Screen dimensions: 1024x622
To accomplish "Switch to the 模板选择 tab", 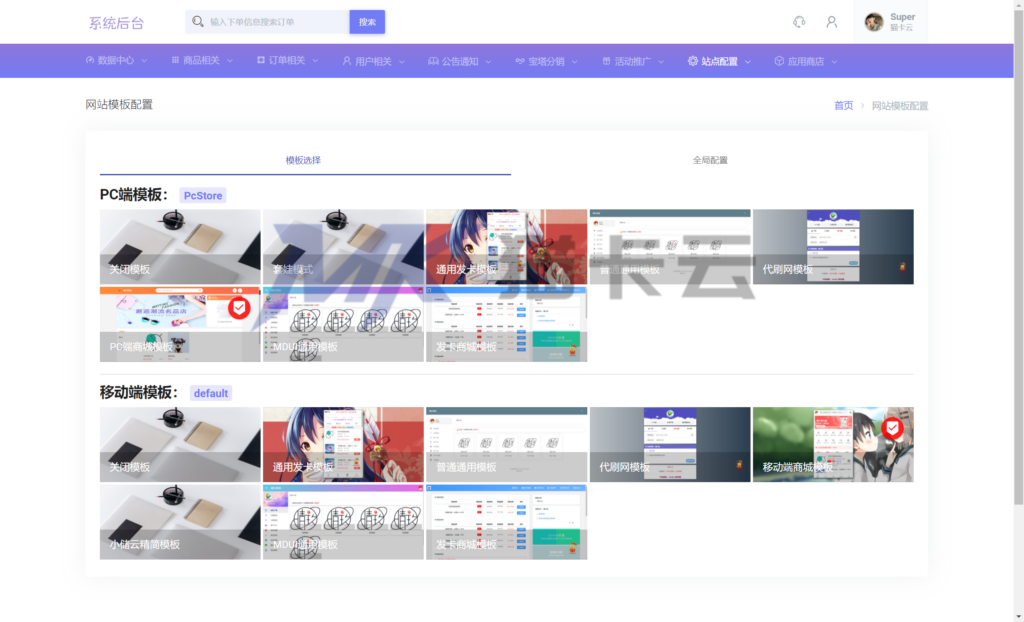I will click(x=304, y=160).
